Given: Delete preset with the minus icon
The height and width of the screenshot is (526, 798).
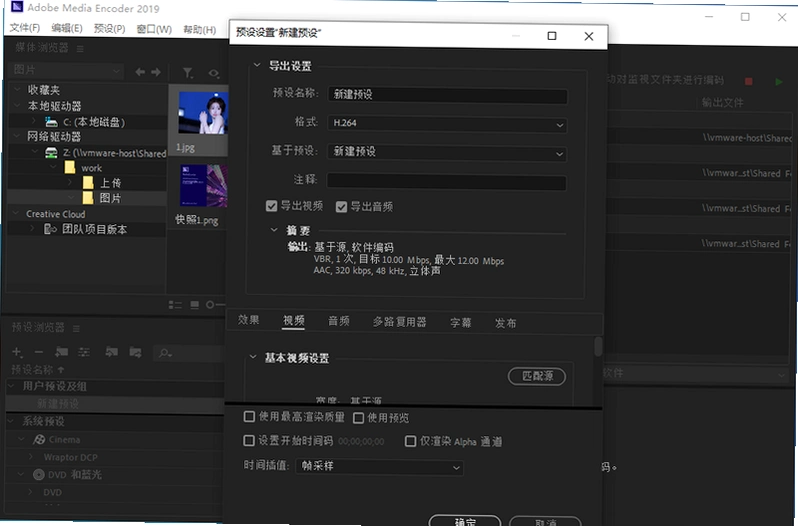Looking at the screenshot, I should click(x=39, y=352).
